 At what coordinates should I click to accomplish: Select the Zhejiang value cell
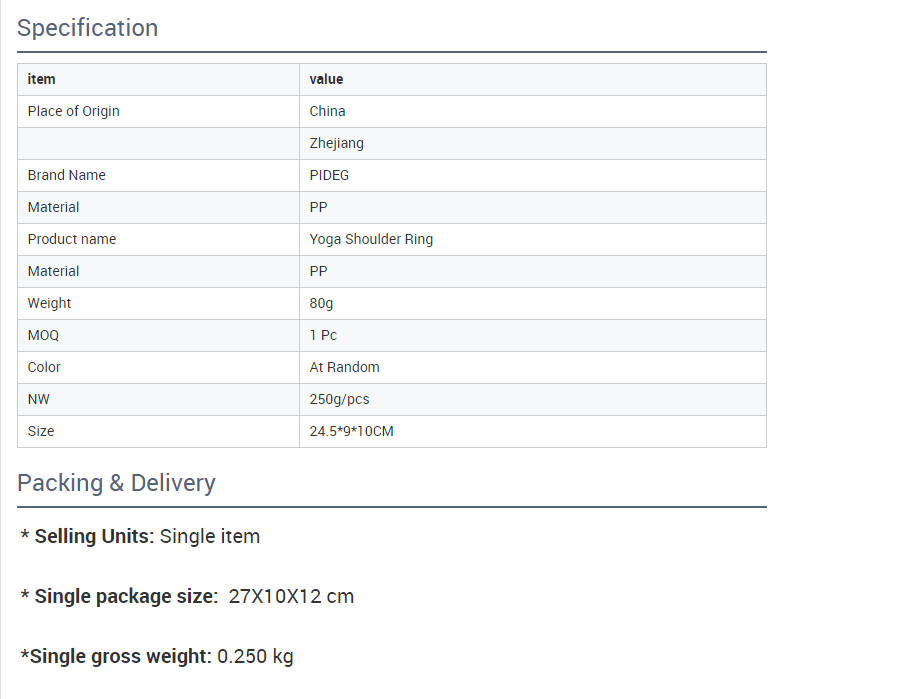[337, 143]
